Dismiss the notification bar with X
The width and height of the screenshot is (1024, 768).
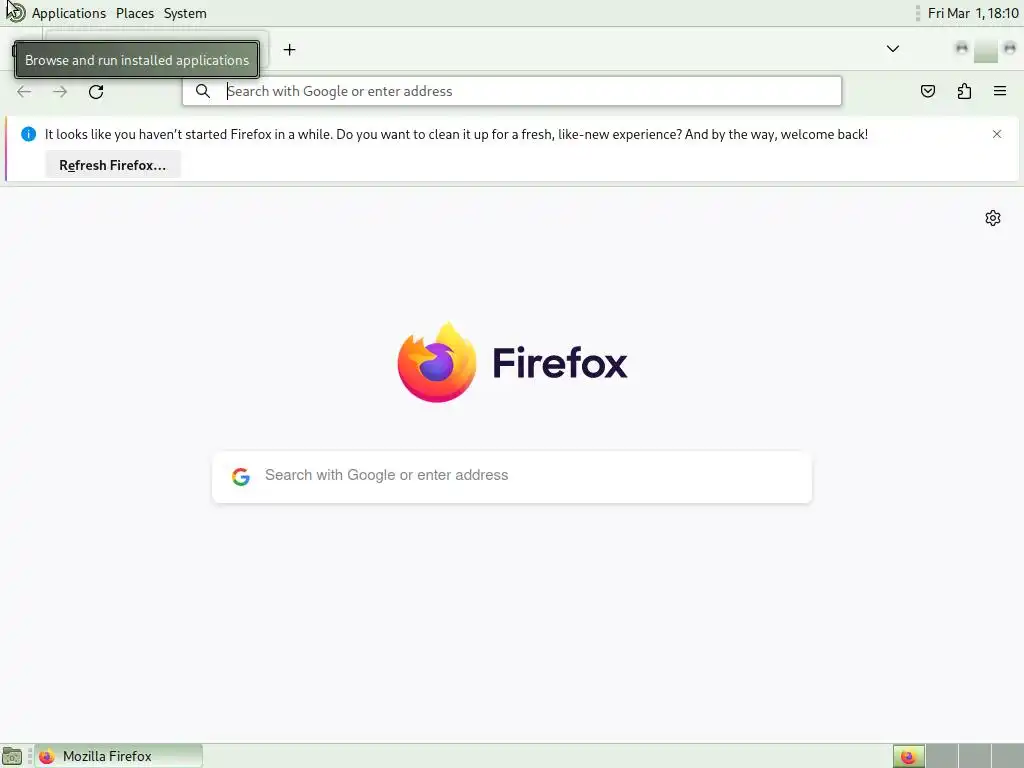(x=997, y=134)
